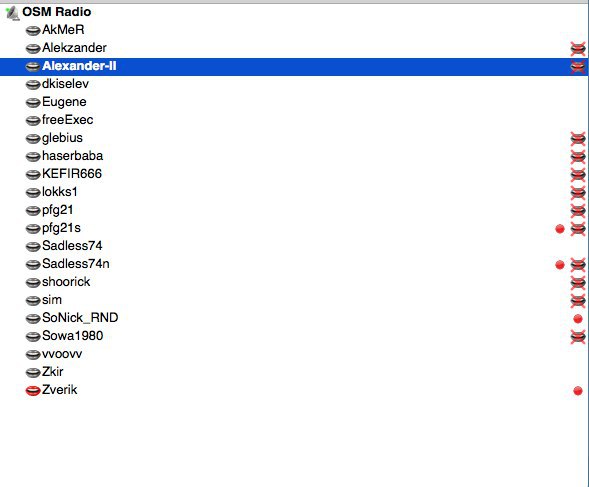Select user dkiselev in the list
Image resolution: width=589 pixels, height=487 pixels.
click(65, 84)
